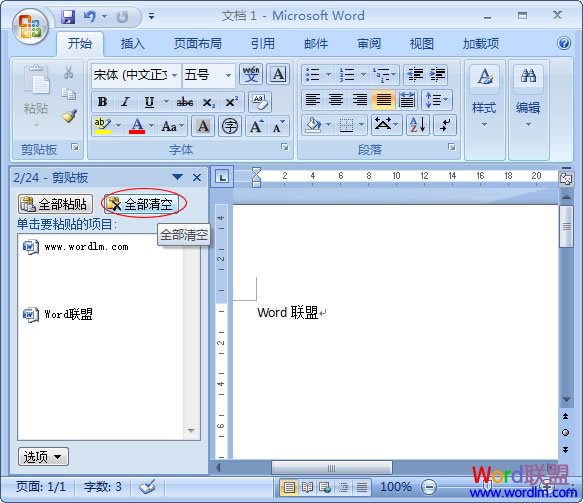Click the proofing check icon in status bar
583x503 pixels.
tap(147, 486)
